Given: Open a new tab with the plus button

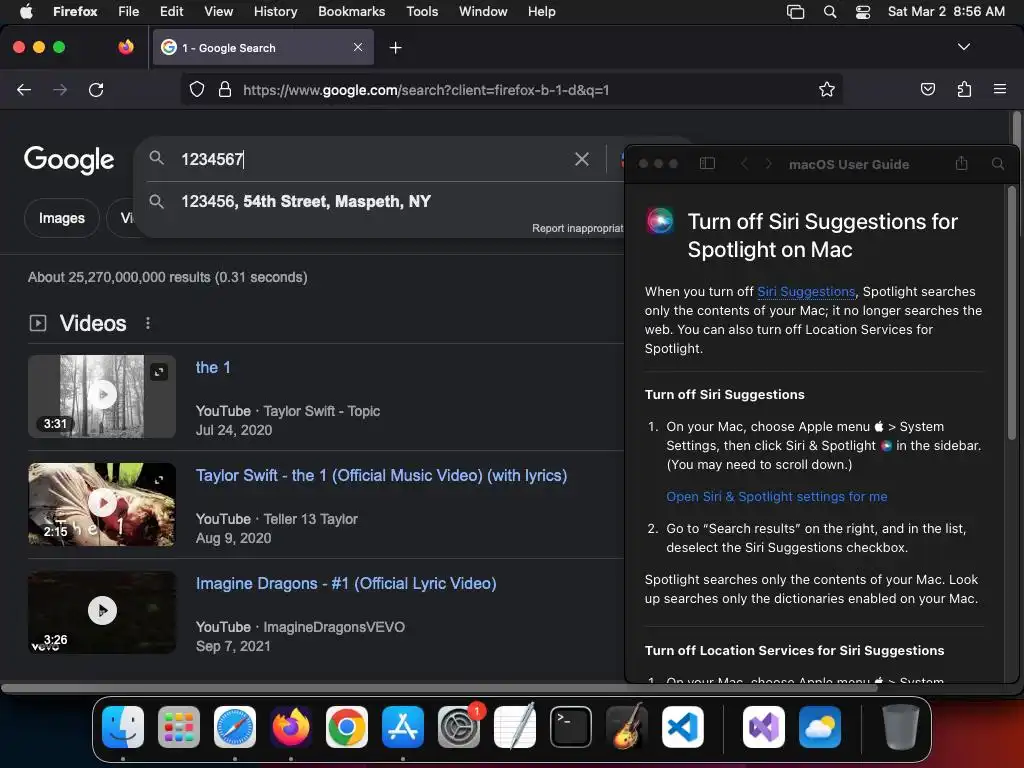Looking at the screenshot, I should [395, 48].
